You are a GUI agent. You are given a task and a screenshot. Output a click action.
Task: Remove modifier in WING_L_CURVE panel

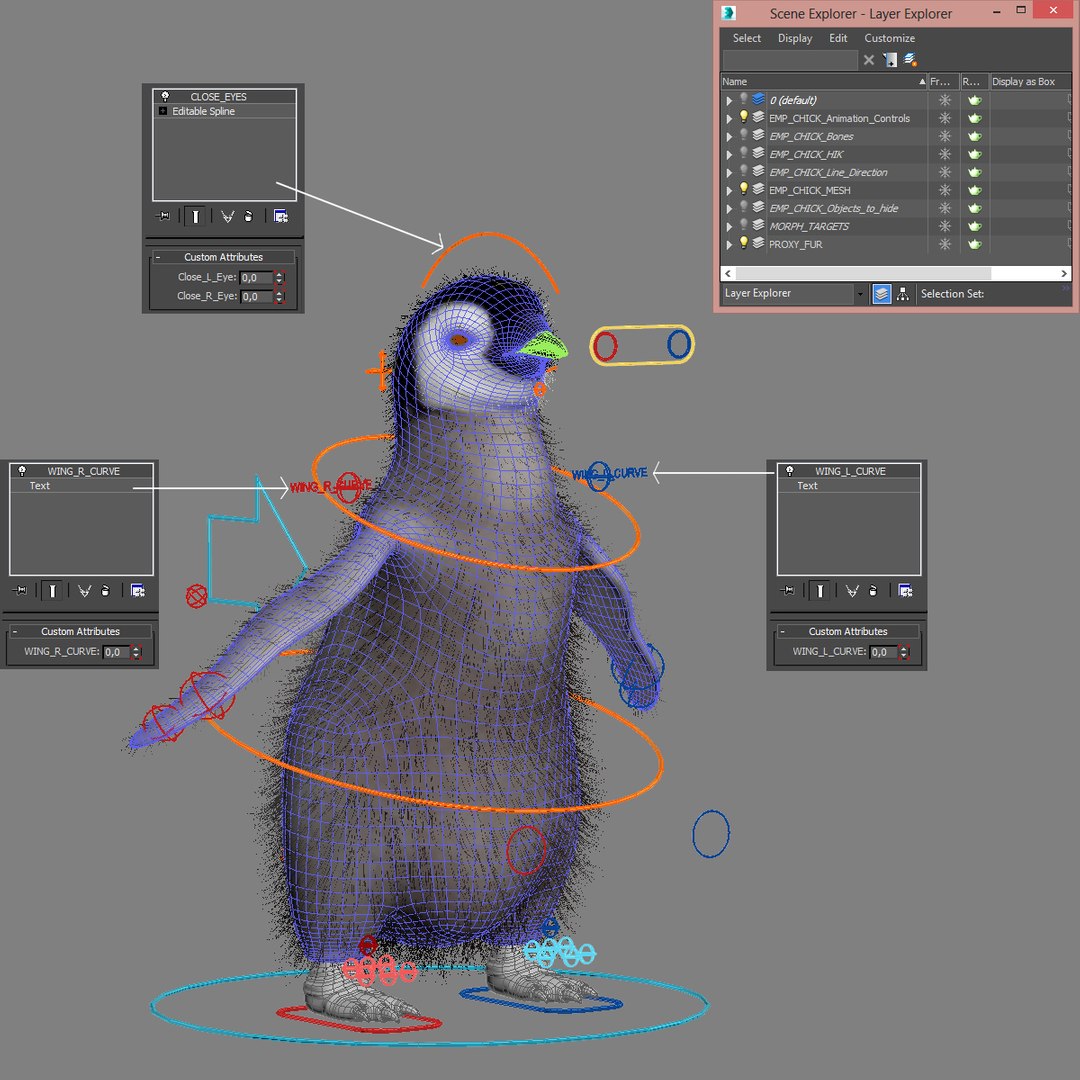873,590
